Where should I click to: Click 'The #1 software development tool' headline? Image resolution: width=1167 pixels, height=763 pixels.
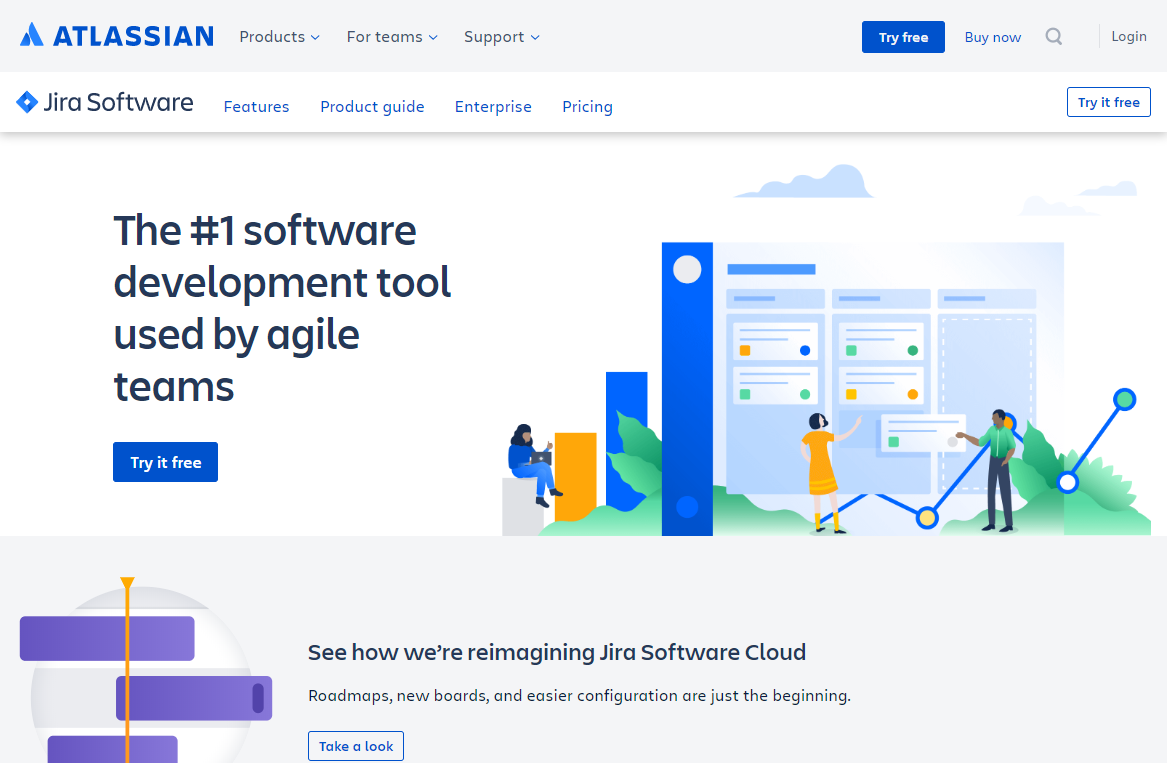[282, 308]
